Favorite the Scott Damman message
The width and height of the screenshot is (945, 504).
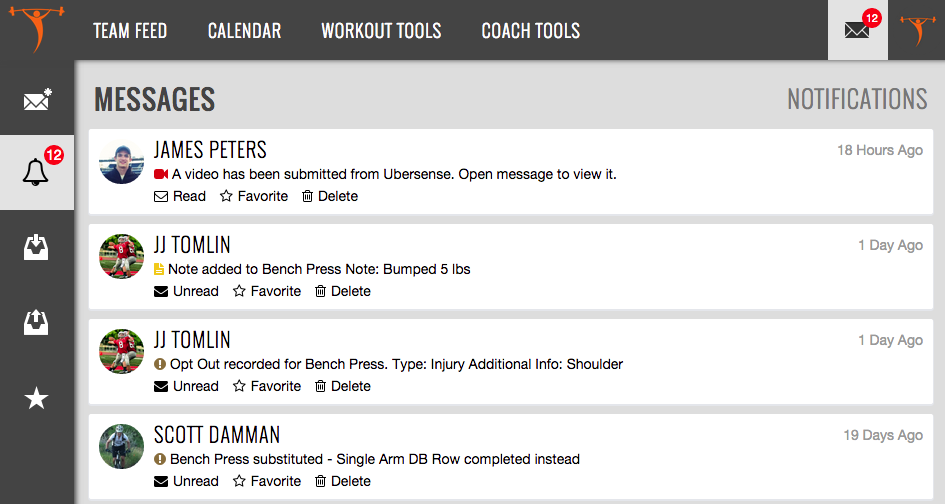coord(267,481)
